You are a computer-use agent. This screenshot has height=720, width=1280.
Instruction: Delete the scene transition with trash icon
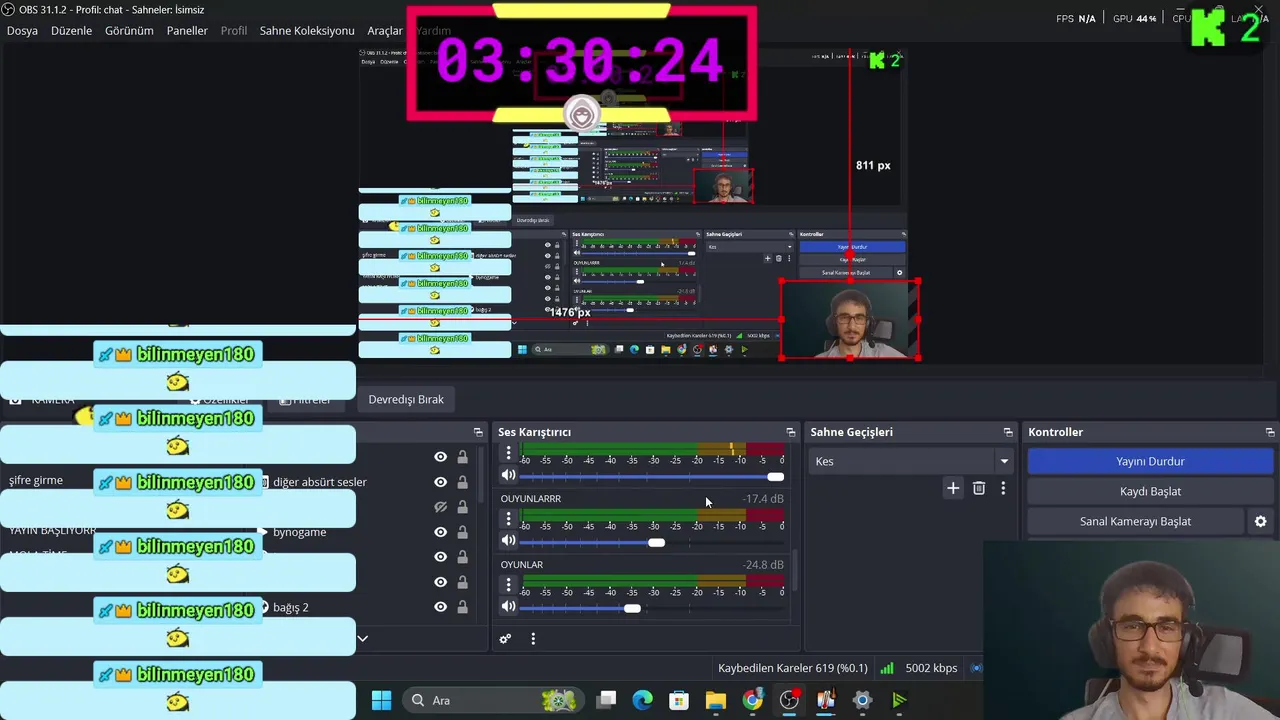coord(979,488)
